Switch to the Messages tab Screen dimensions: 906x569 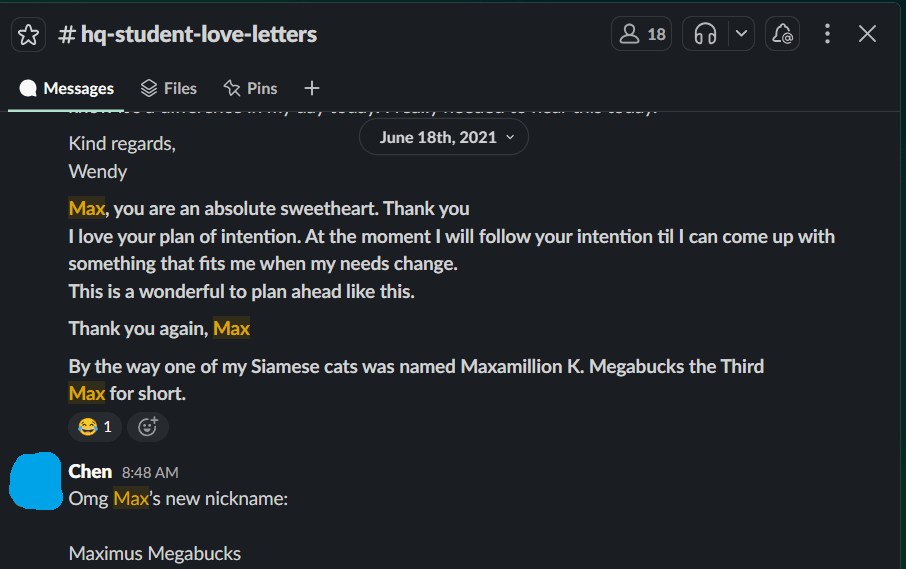click(x=67, y=88)
